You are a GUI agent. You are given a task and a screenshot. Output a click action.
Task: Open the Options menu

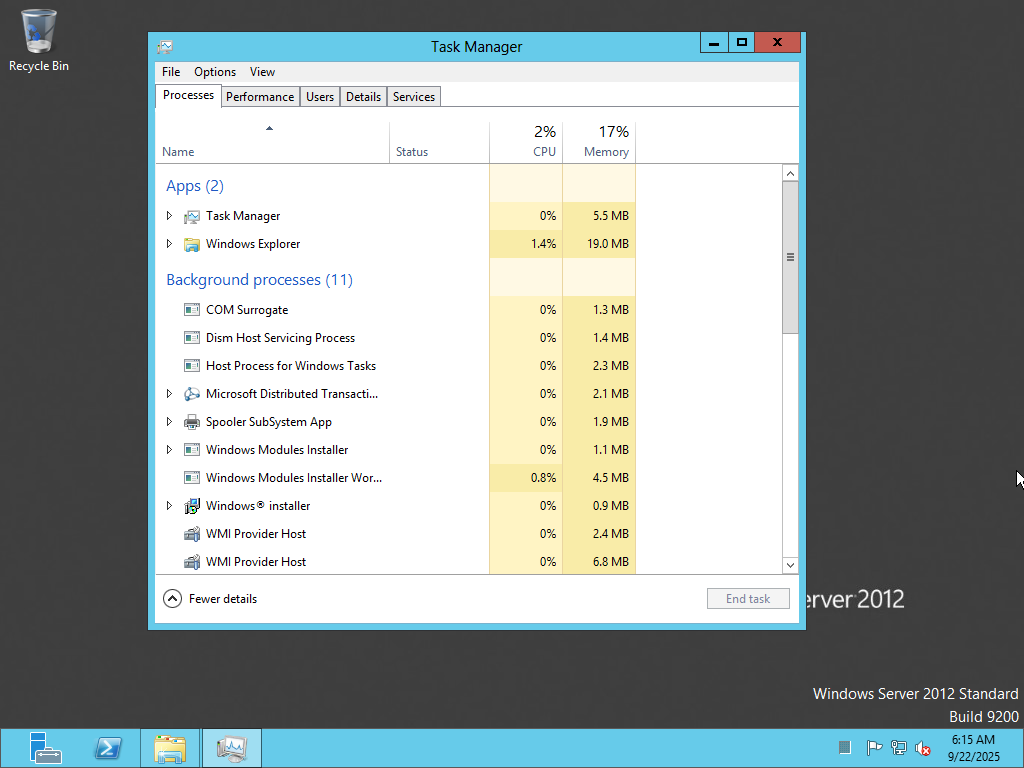point(215,72)
